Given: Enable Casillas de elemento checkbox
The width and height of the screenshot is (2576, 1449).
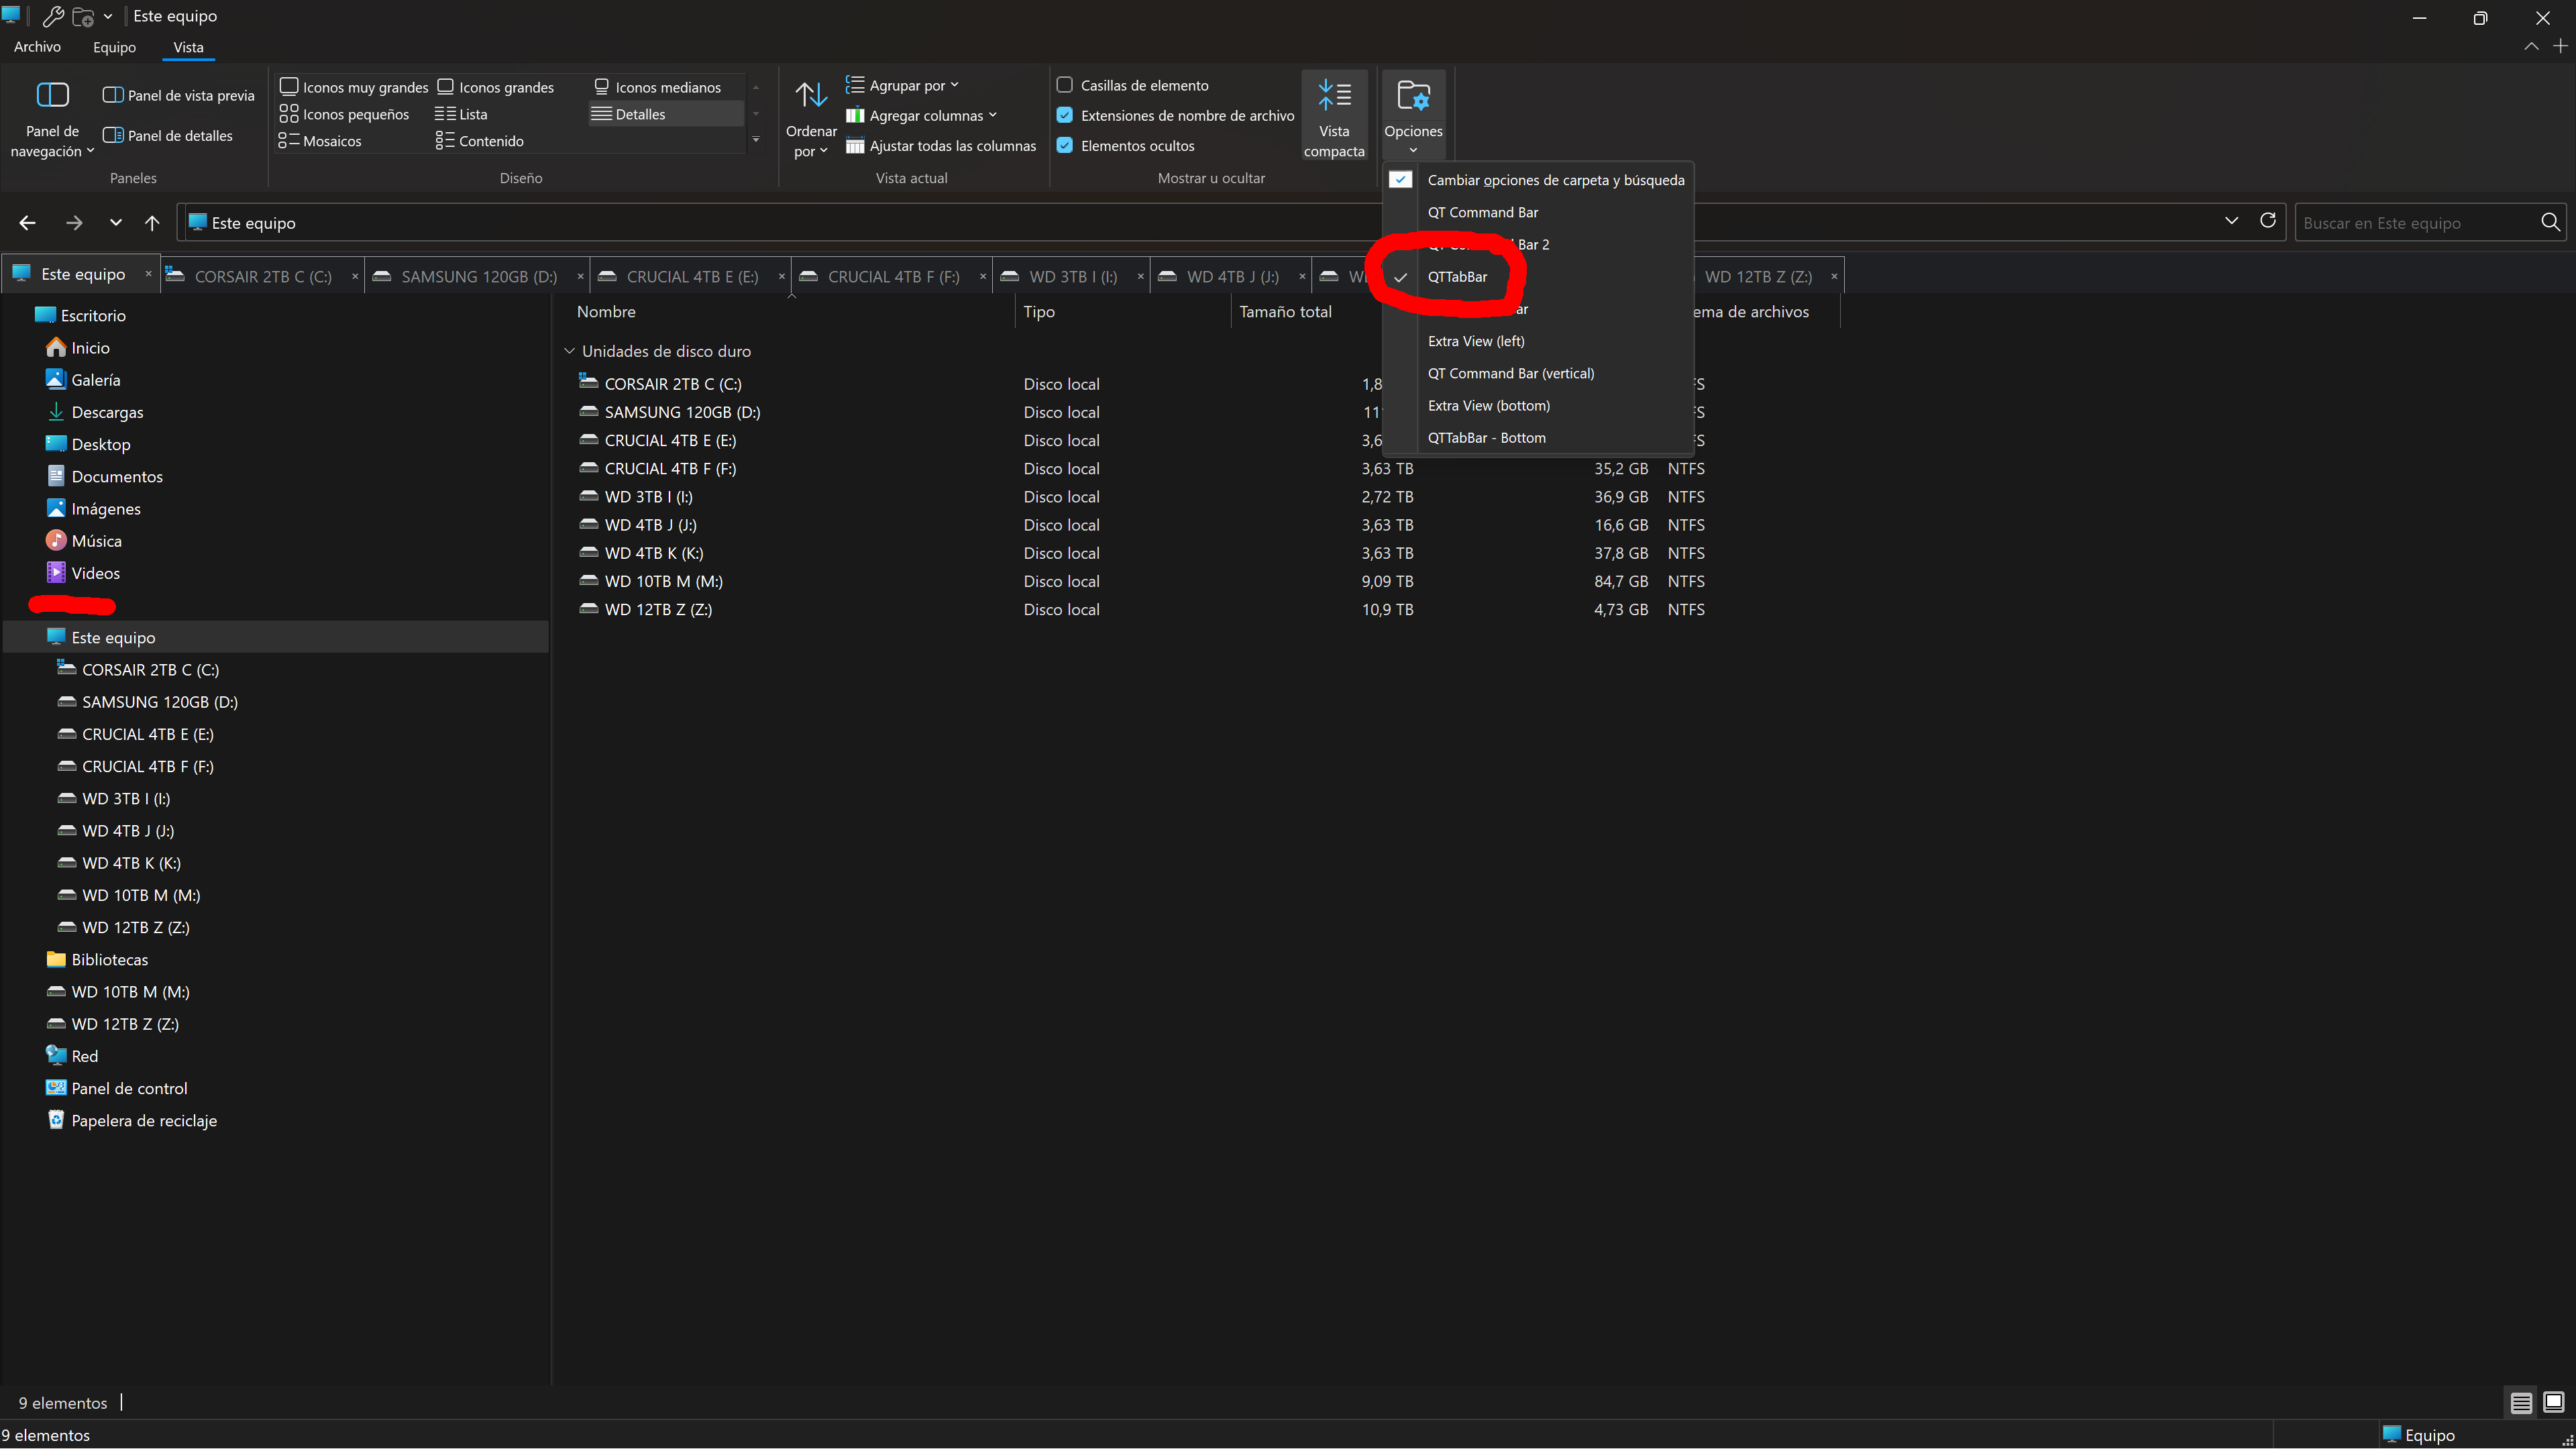Looking at the screenshot, I should point(1065,85).
